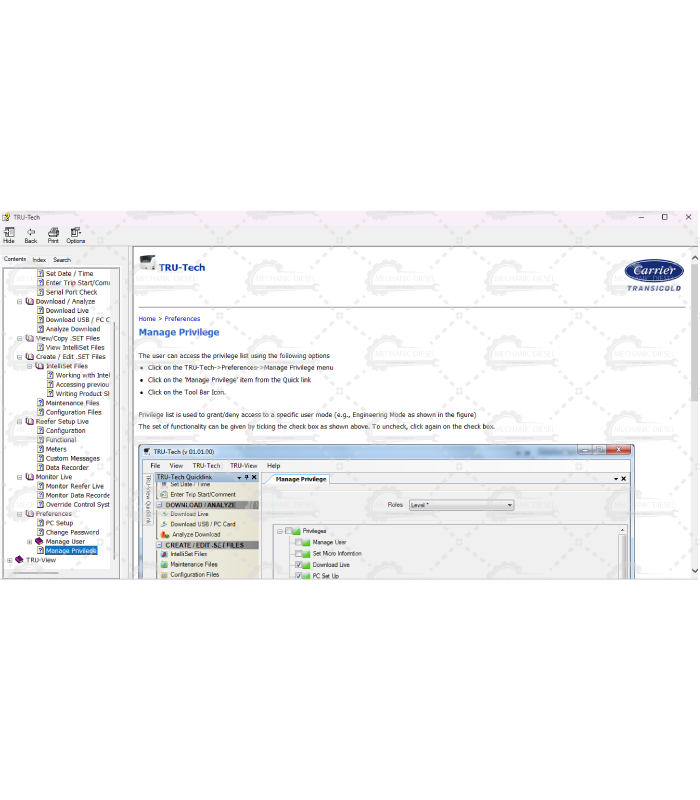
Task: Toggle the Set Micro Information checkbox in the figure
Action: pyautogui.click(x=298, y=553)
